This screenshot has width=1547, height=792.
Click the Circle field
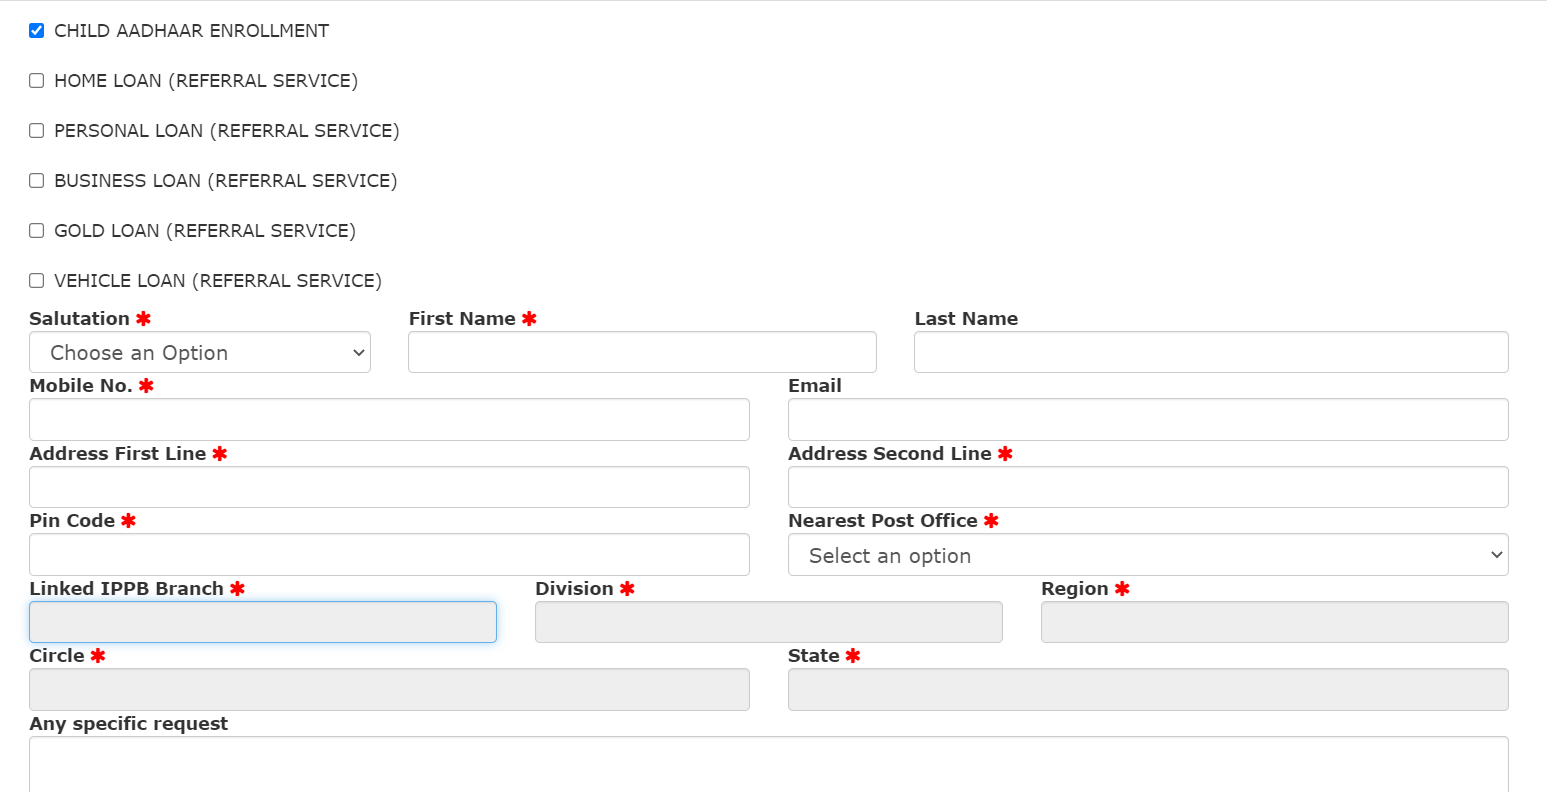(x=389, y=690)
